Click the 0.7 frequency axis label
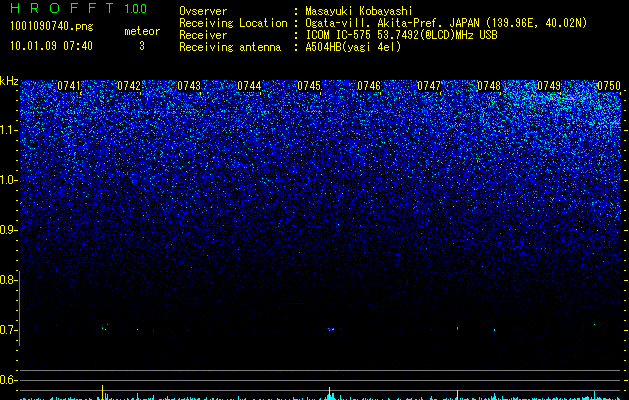Viewport: 629px width, 400px height. pos(8,330)
